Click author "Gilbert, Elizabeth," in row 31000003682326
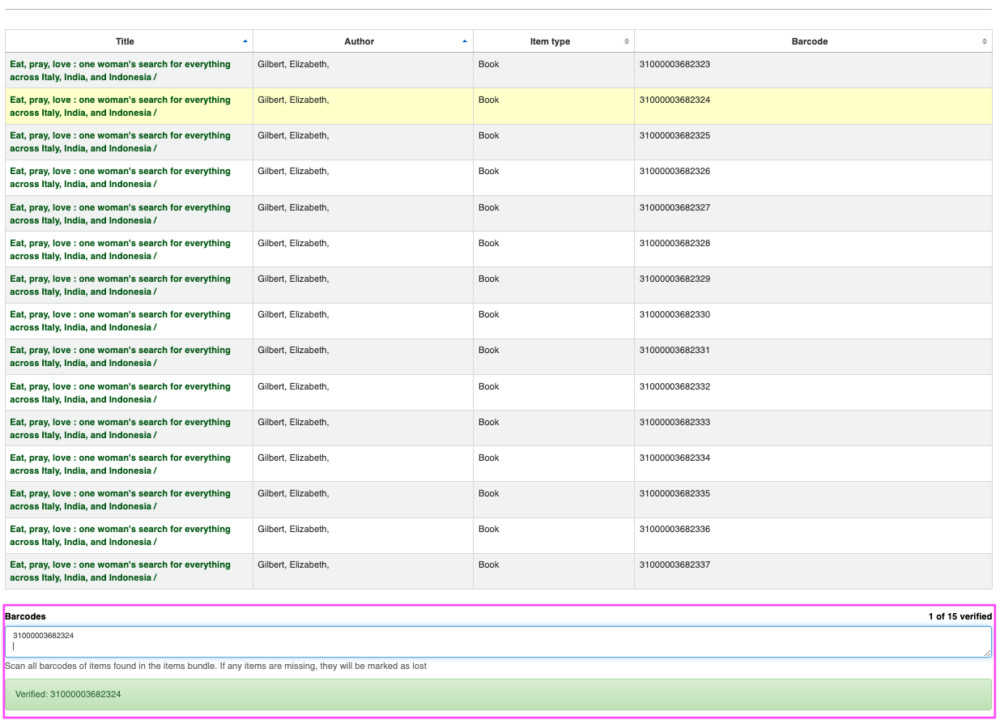Screen dimensions: 1000x724 293,172
